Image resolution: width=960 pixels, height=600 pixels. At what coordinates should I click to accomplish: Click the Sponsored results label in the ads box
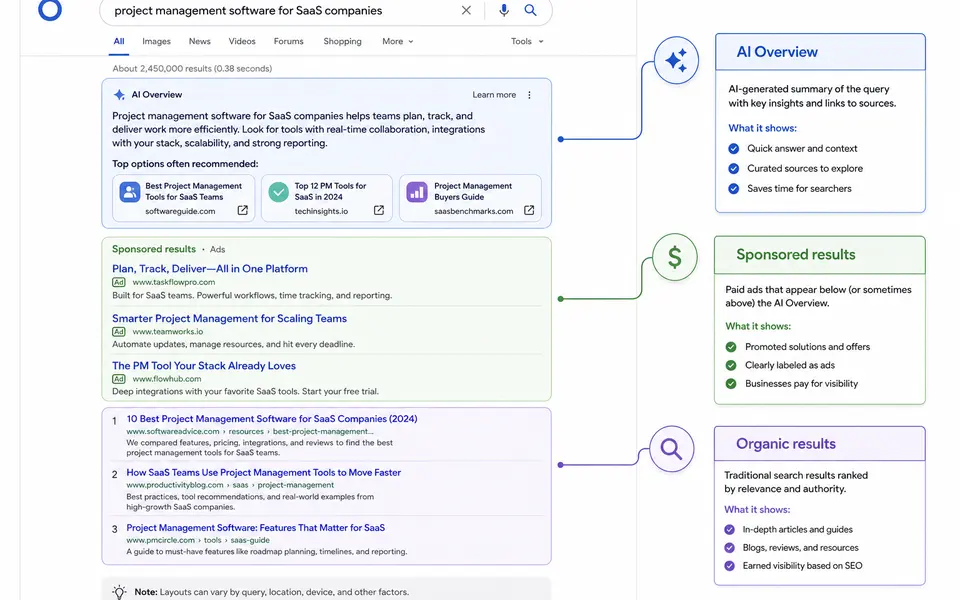pyautogui.click(x=154, y=249)
